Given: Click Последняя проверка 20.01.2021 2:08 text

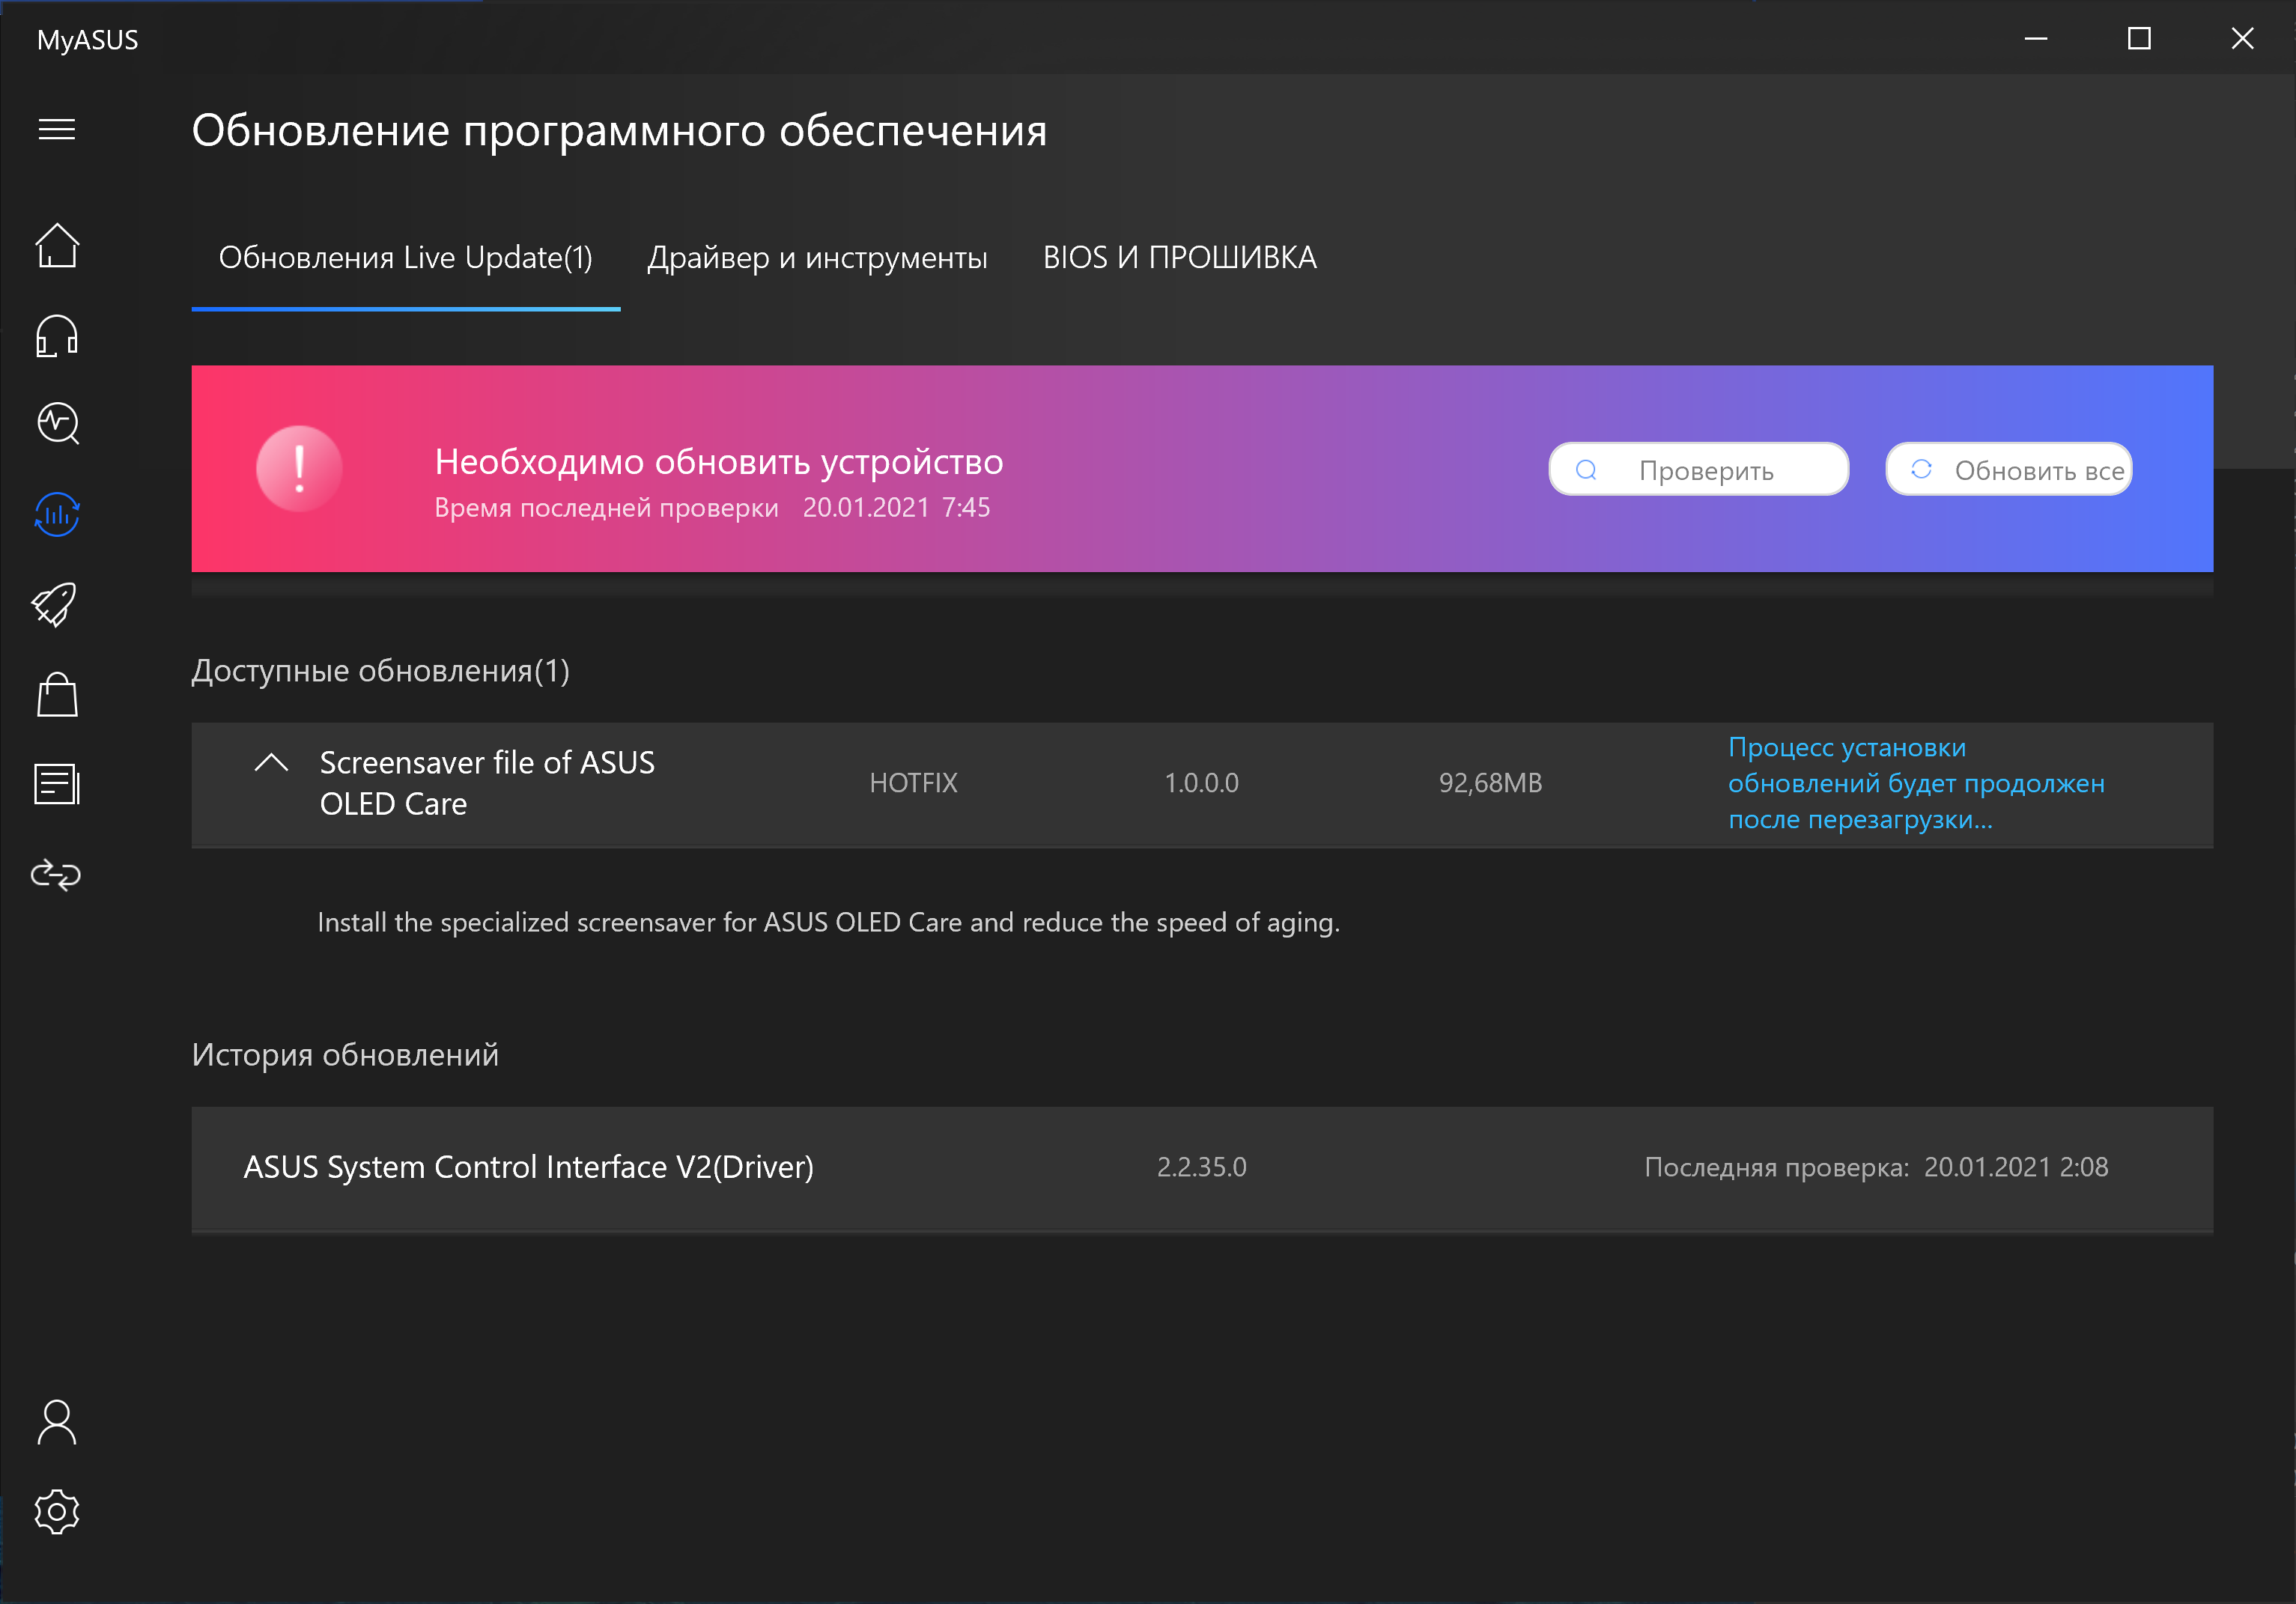Looking at the screenshot, I should 1876,1167.
